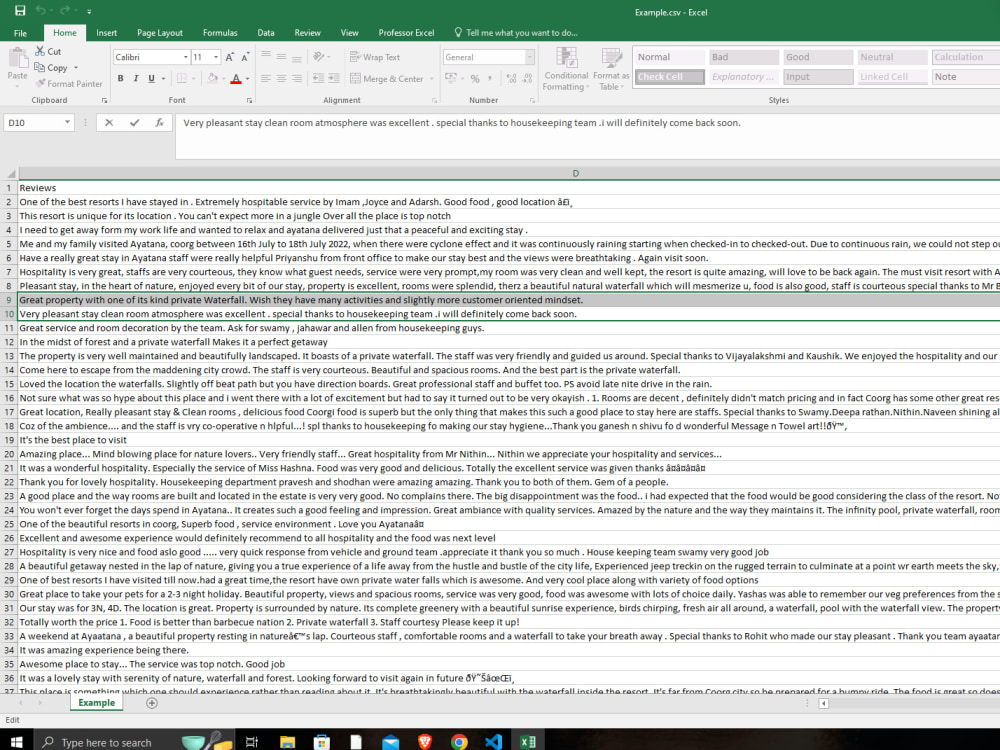Click the Cut button
The height and width of the screenshot is (750, 1000).
click(48, 51)
